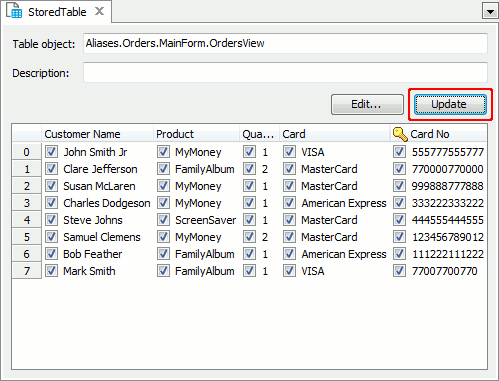The width and height of the screenshot is (499, 381).
Task: Select row header 1
Action: pos(26,169)
